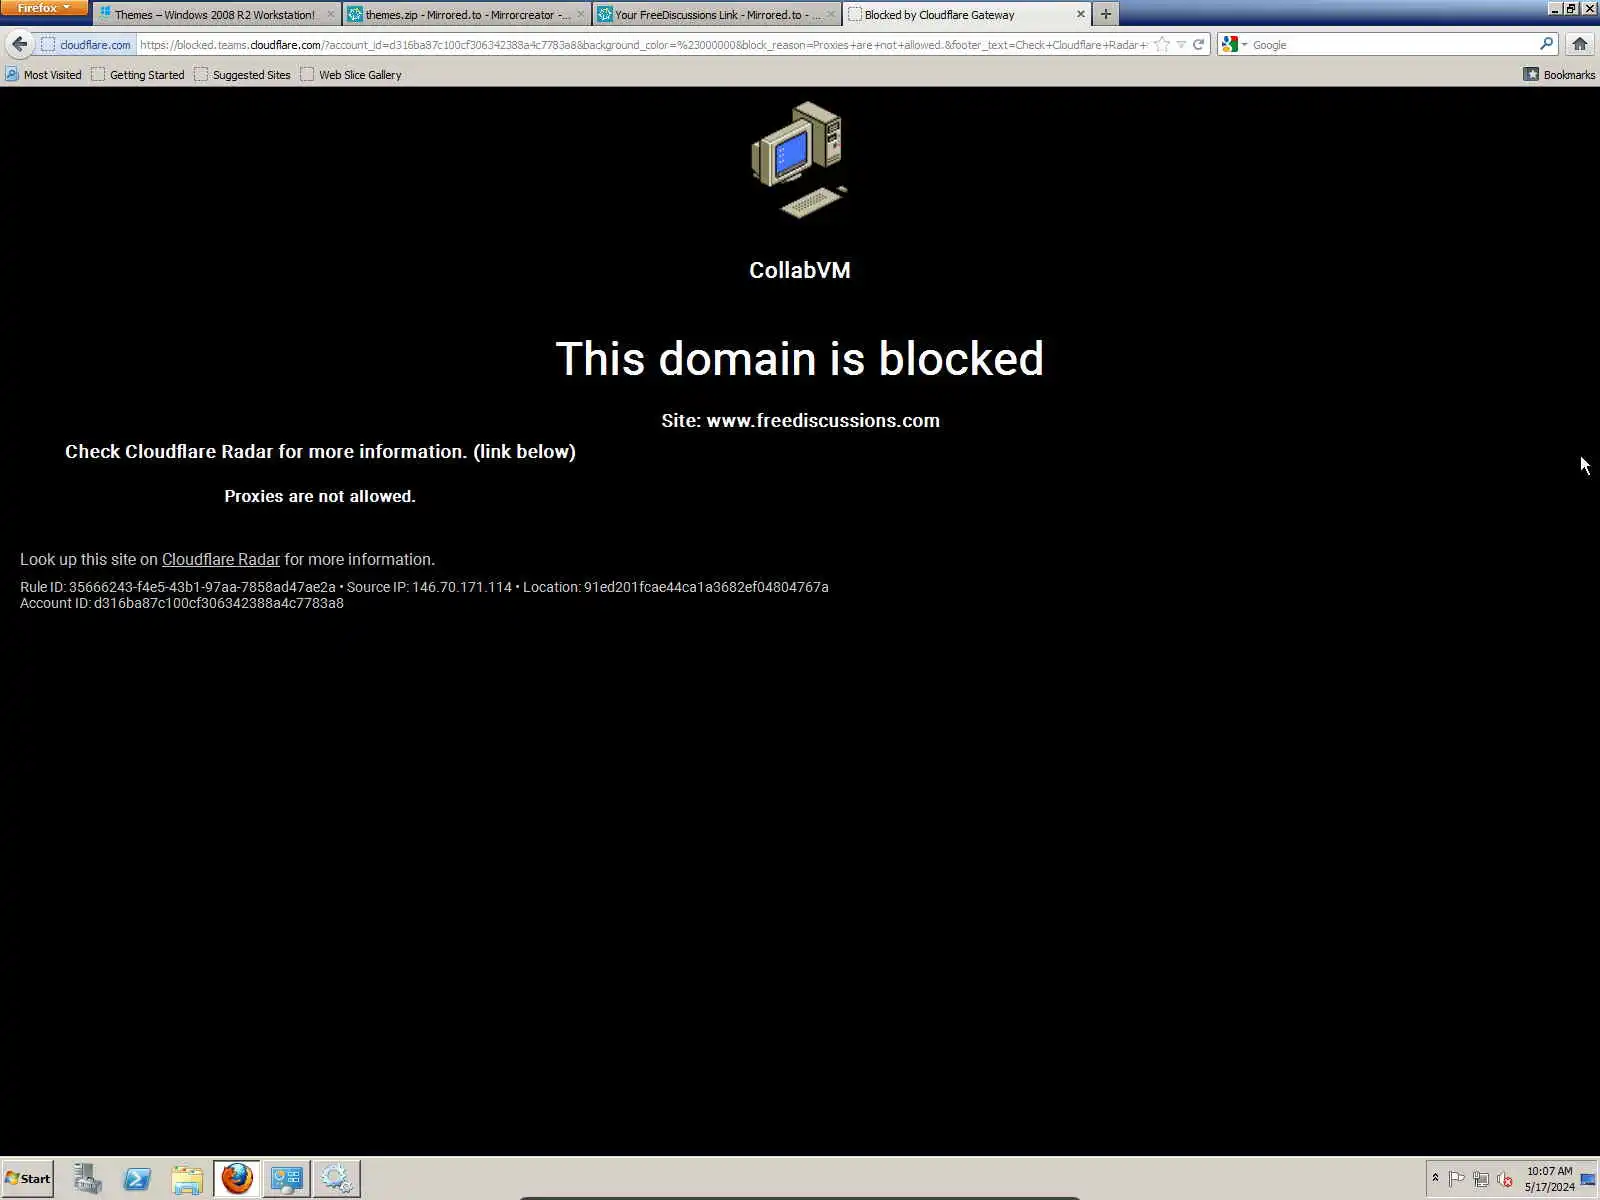Switch to themes.zip Mirrorcreator tab
1600x1200 pixels.
click(x=466, y=15)
